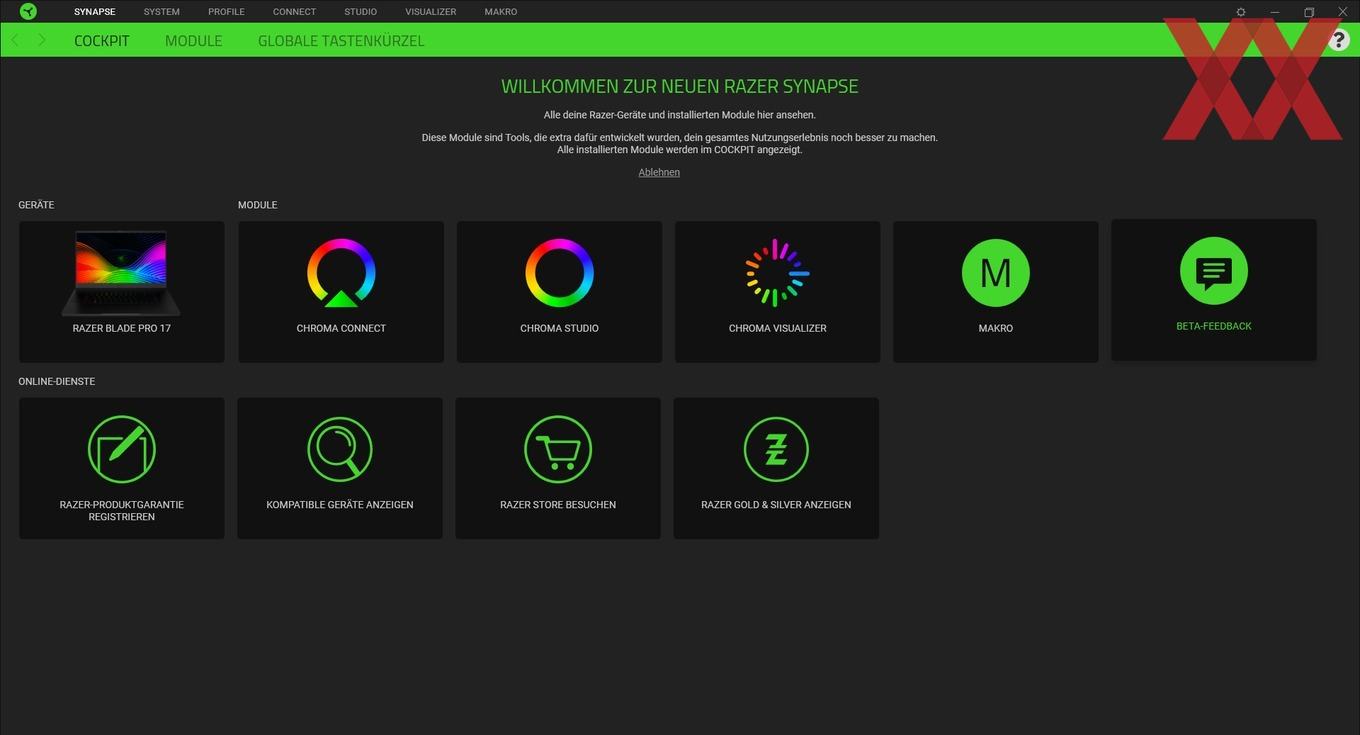Click the RAZER GOLD & SILVER ANZEIGEN label
The image size is (1360, 735).
click(x=776, y=505)
